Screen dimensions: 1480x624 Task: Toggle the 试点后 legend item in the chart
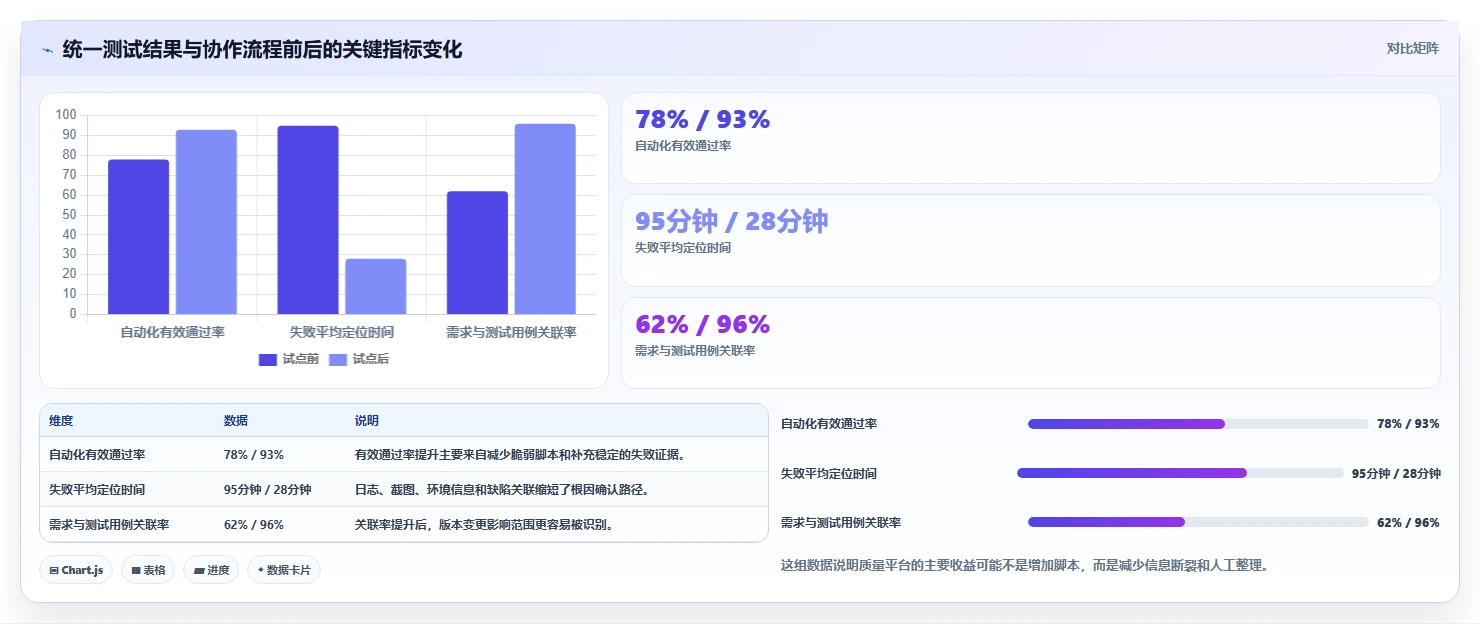pos(358,359)
